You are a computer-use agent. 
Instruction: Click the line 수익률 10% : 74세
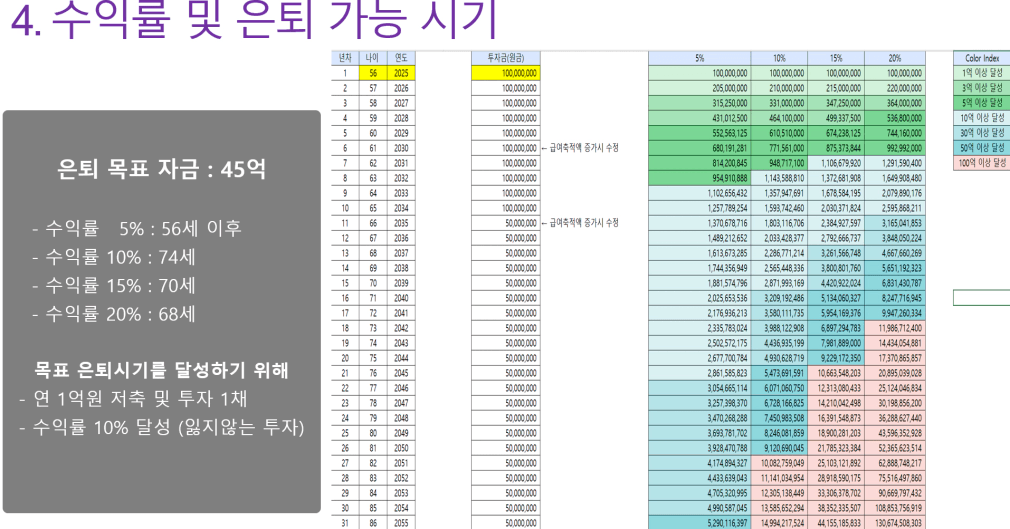pos(113,257)
